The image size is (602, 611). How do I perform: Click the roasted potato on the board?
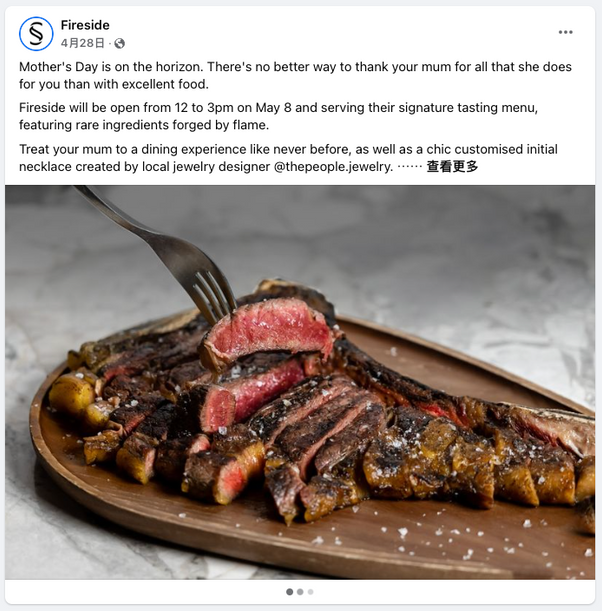72,394
